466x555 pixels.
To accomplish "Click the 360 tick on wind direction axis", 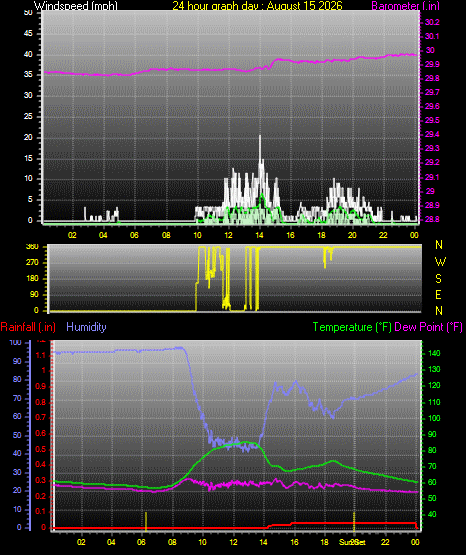I will tap(32, 247).
